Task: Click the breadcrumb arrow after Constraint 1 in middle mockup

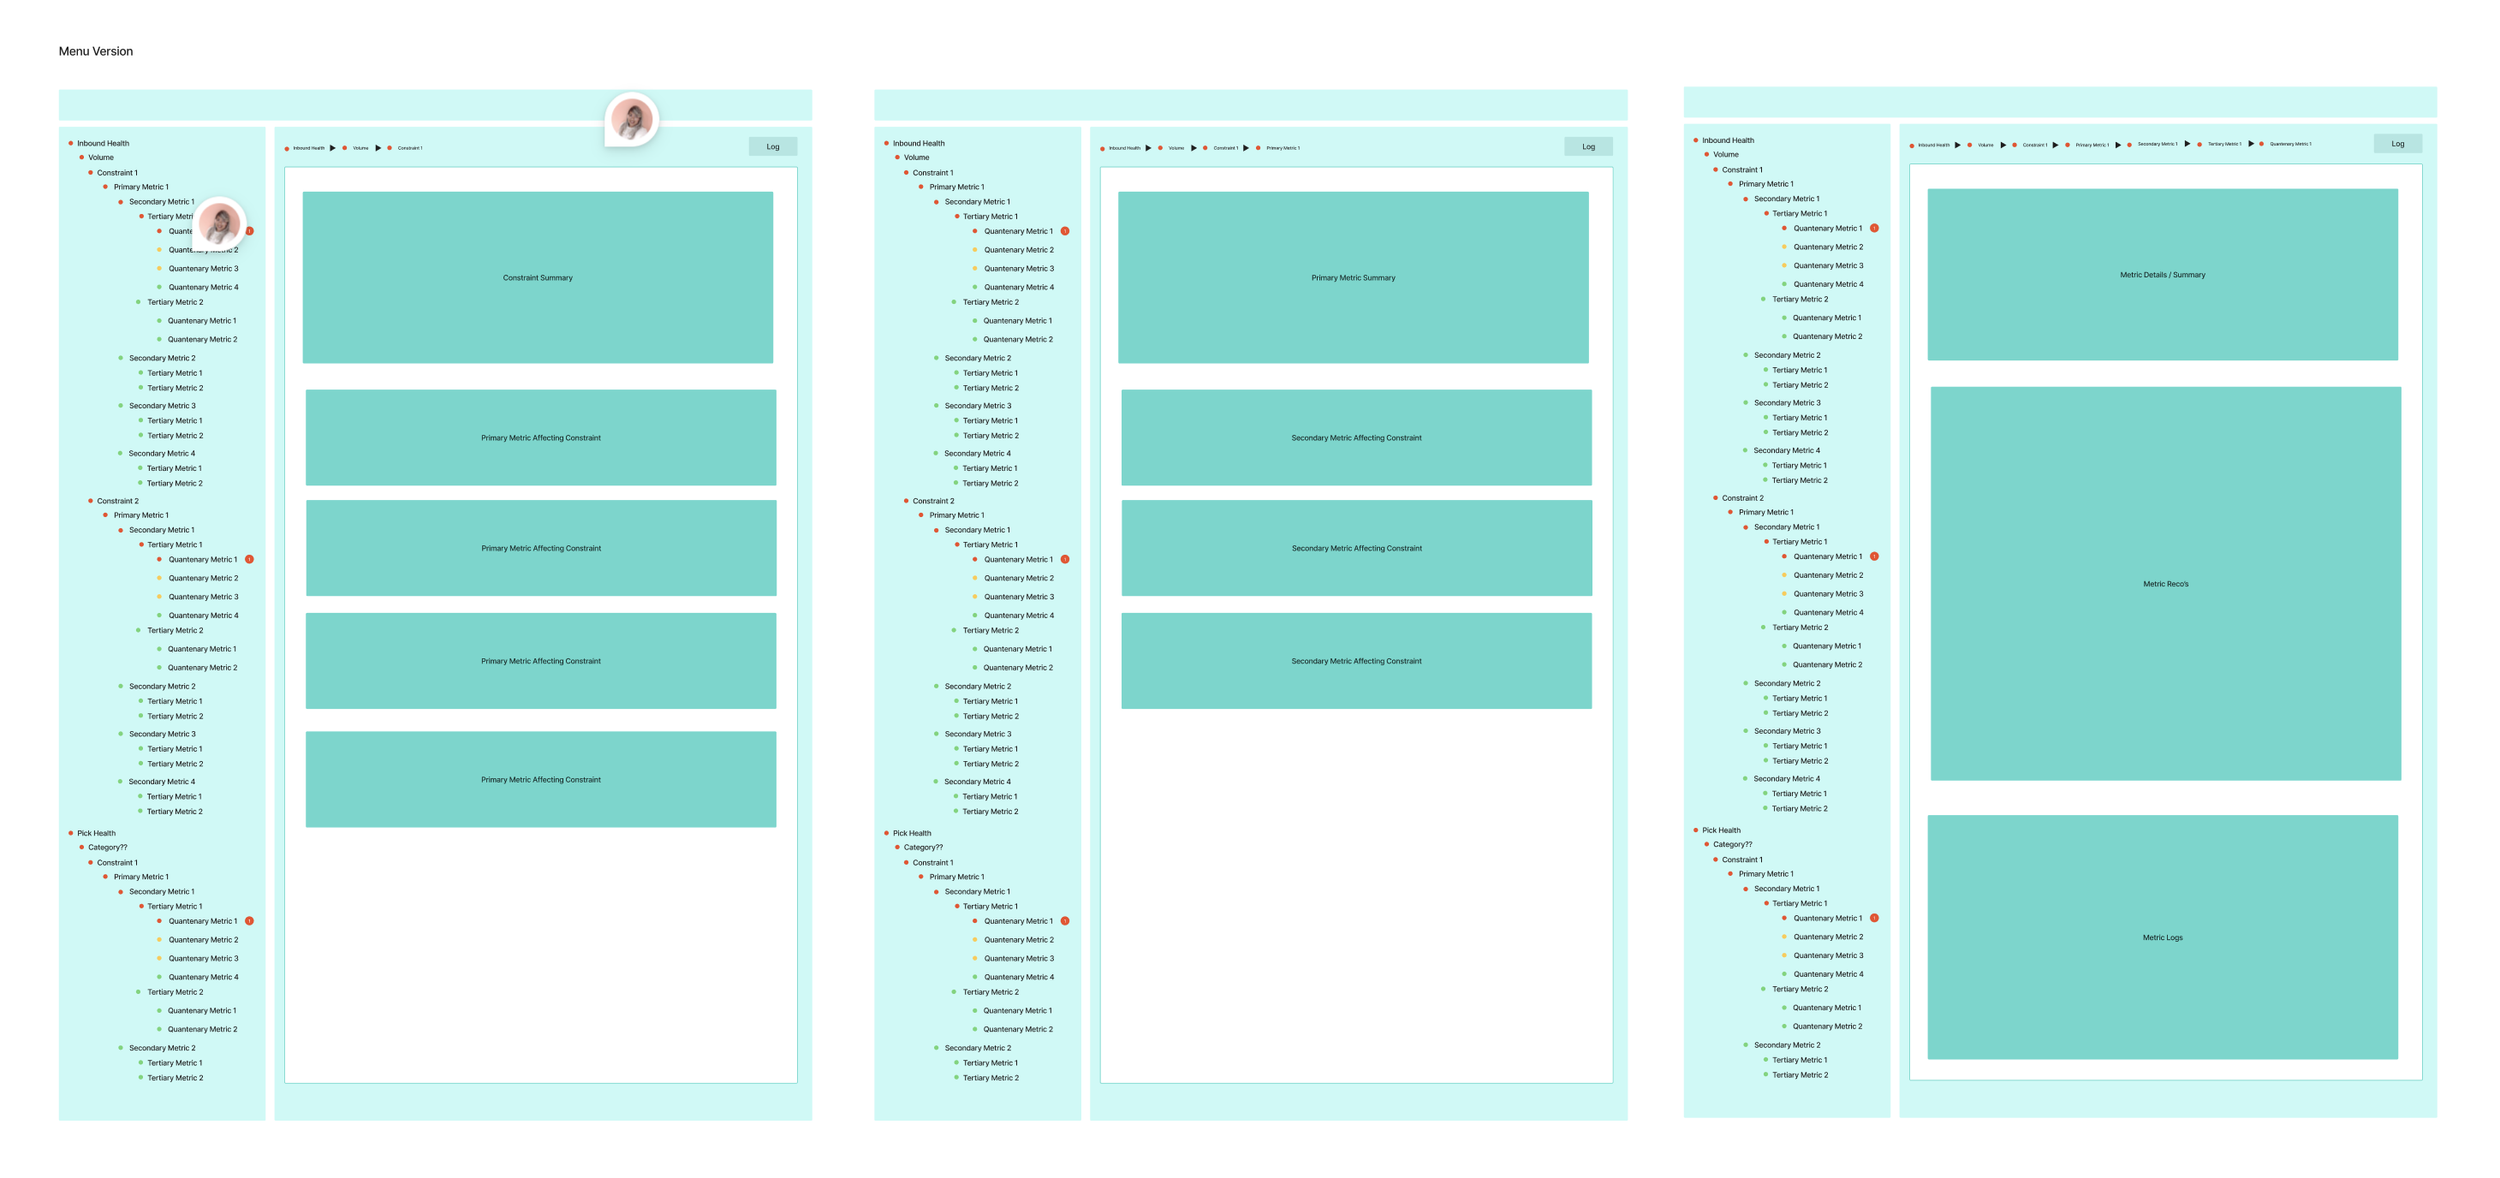Action: [x=1246, y=148]
